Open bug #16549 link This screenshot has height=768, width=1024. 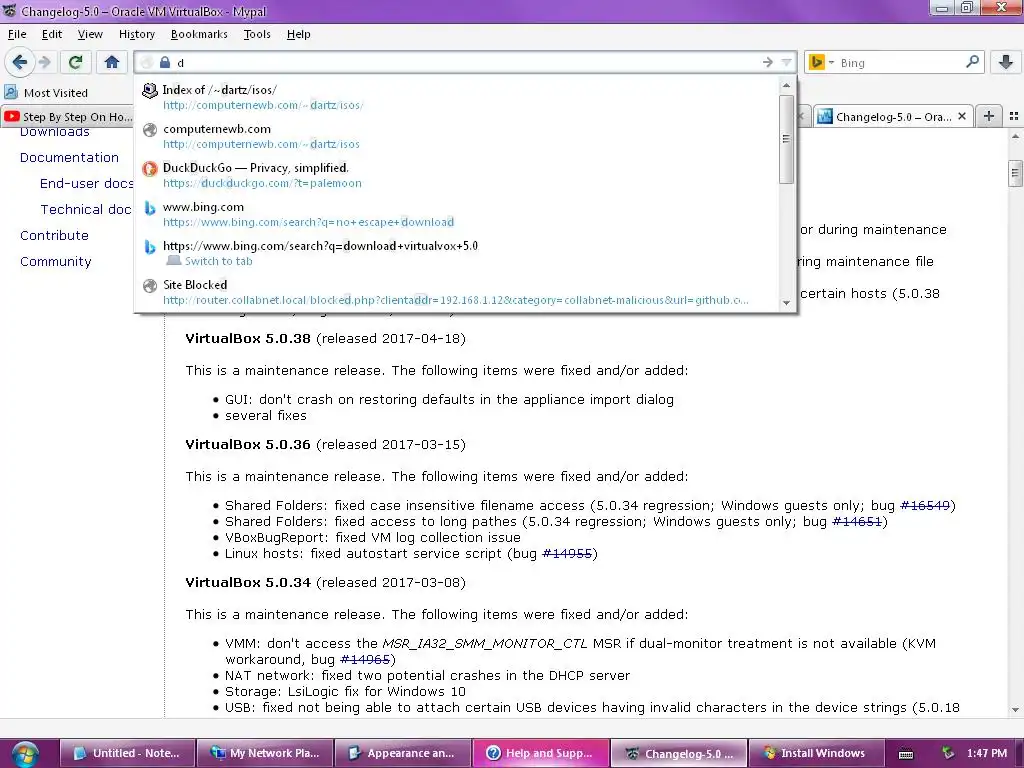click(925, 505)
